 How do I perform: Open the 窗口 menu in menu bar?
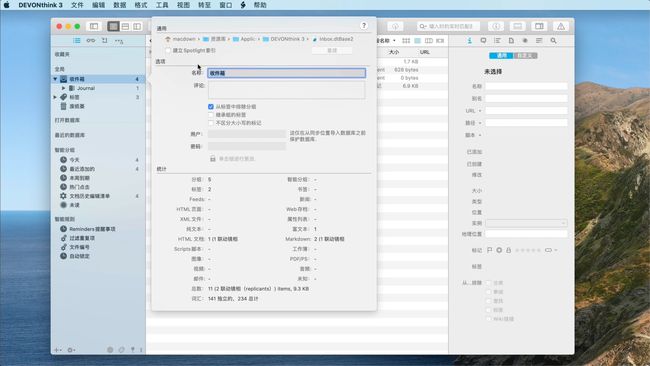[x=226, y=5]
